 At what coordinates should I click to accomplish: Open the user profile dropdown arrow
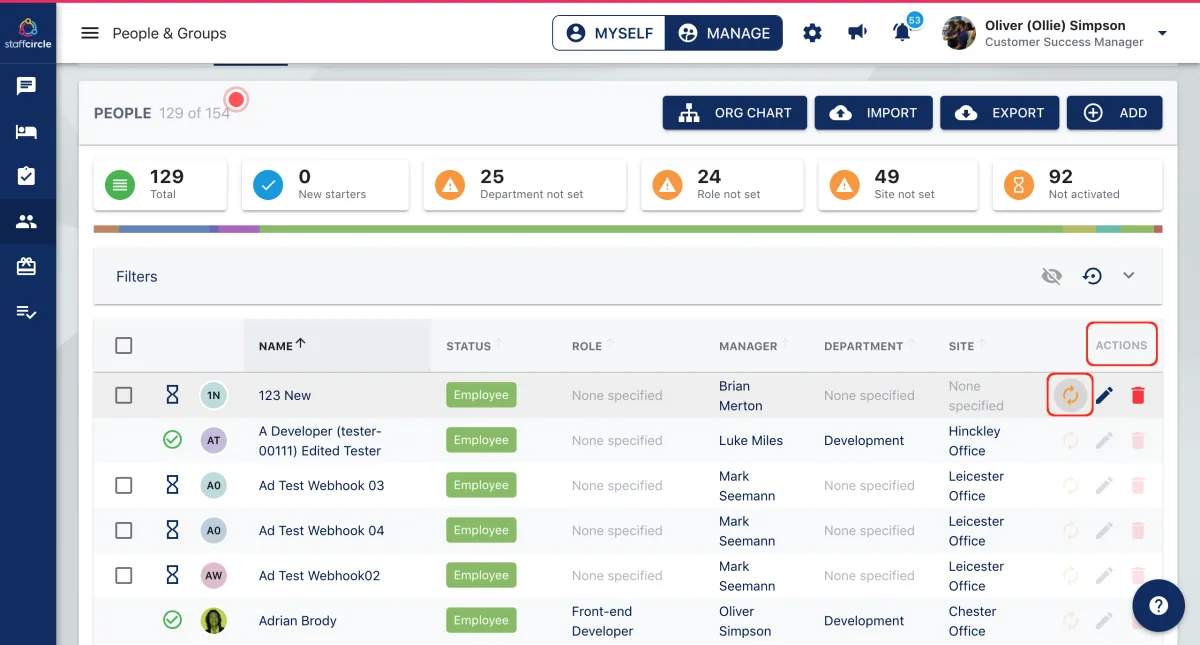[x=1162, y=33]
